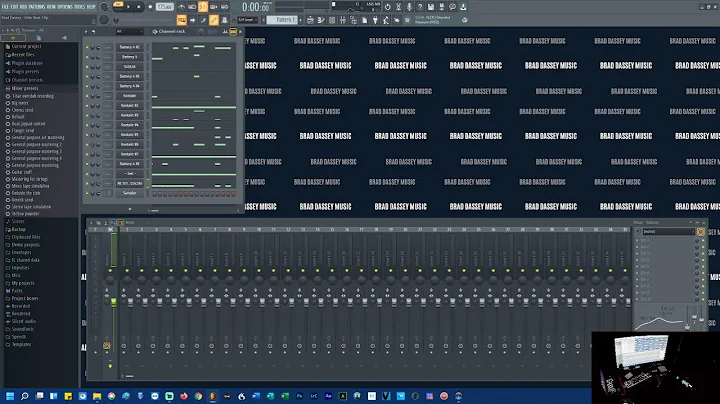Click the transport Play button
Screen dimensions: 720x404
[x=128, y=7]
